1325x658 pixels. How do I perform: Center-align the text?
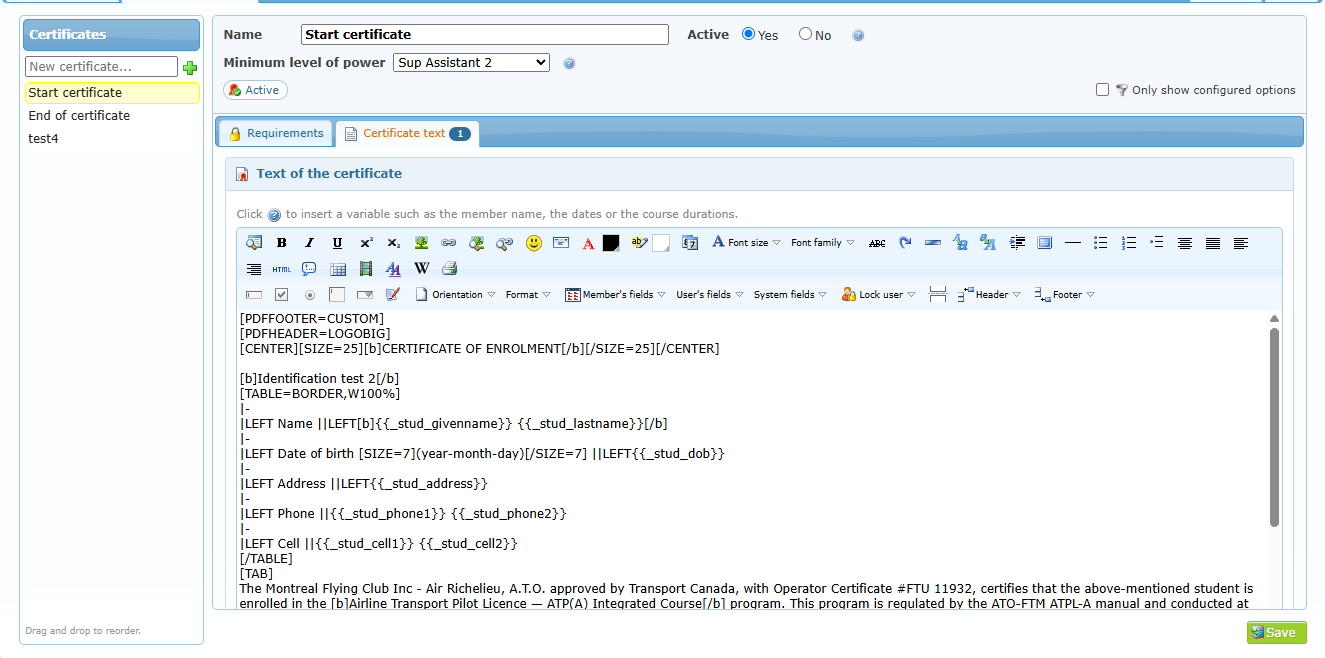(x=1185, y=243)
